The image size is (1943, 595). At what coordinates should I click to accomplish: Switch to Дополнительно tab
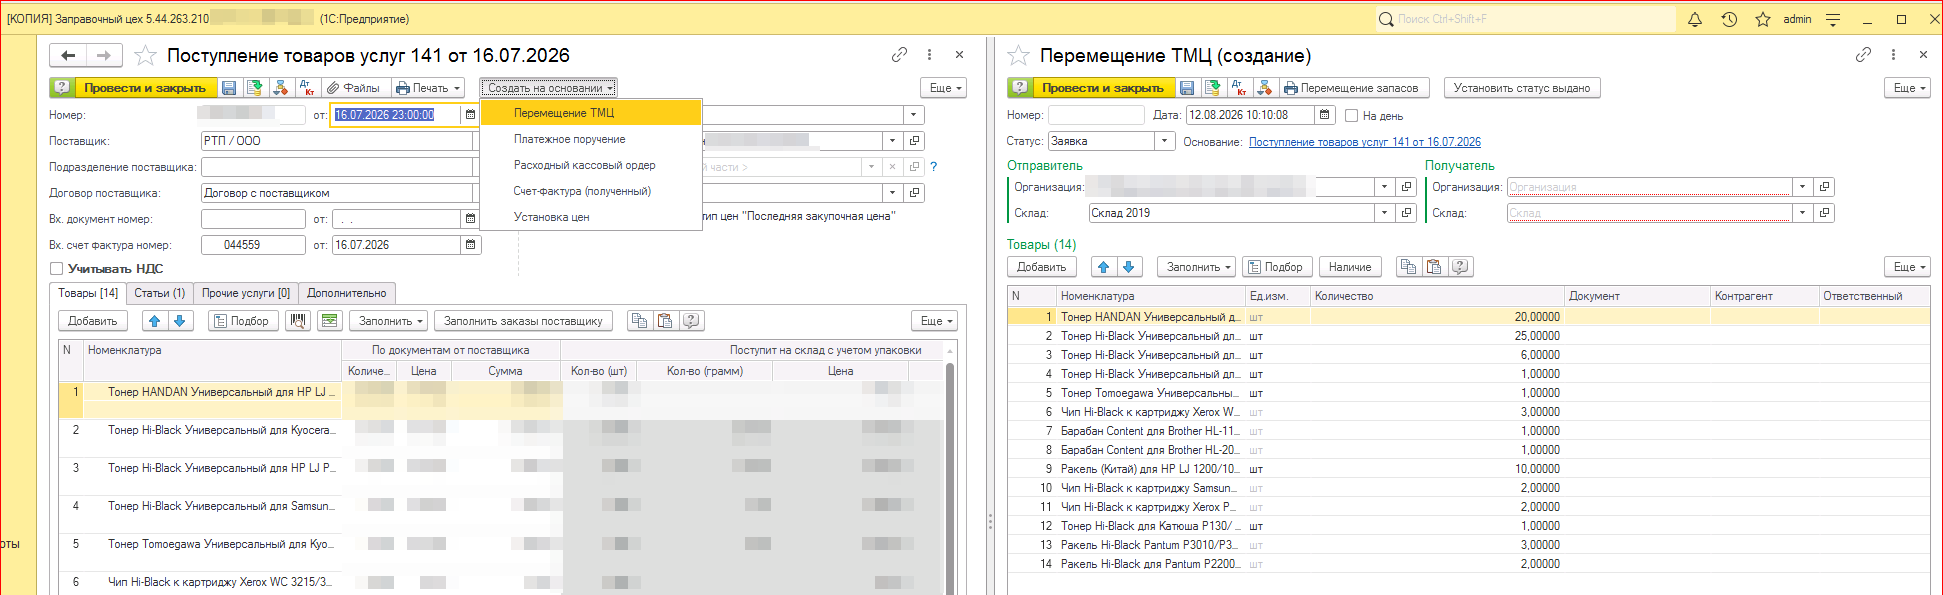pyautogui.click(x=347, y=293)
